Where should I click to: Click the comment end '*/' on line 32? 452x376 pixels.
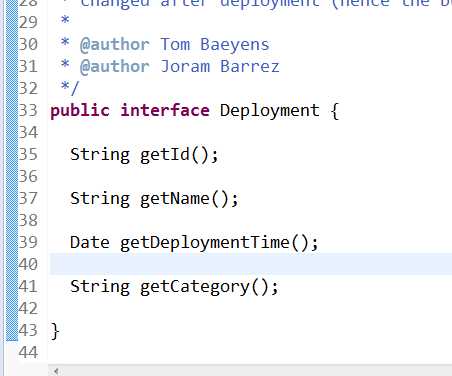click(x=70, y=88)
